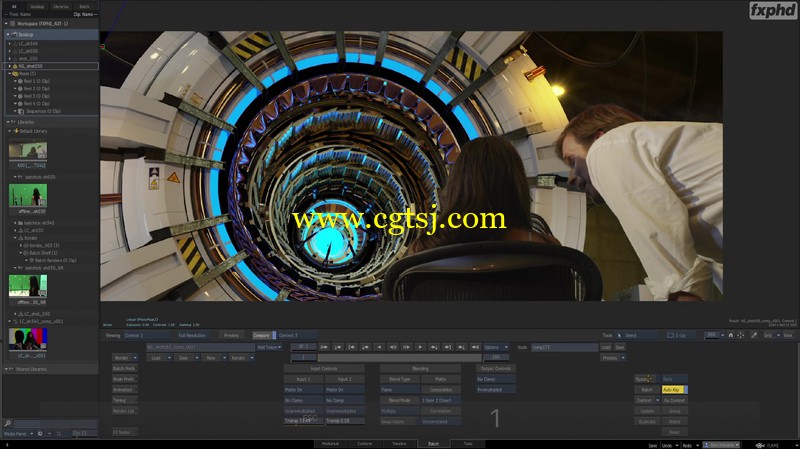800x449 pixels.
Task: Select the All tab in Media Panel
Action: (x=14, y=7)
